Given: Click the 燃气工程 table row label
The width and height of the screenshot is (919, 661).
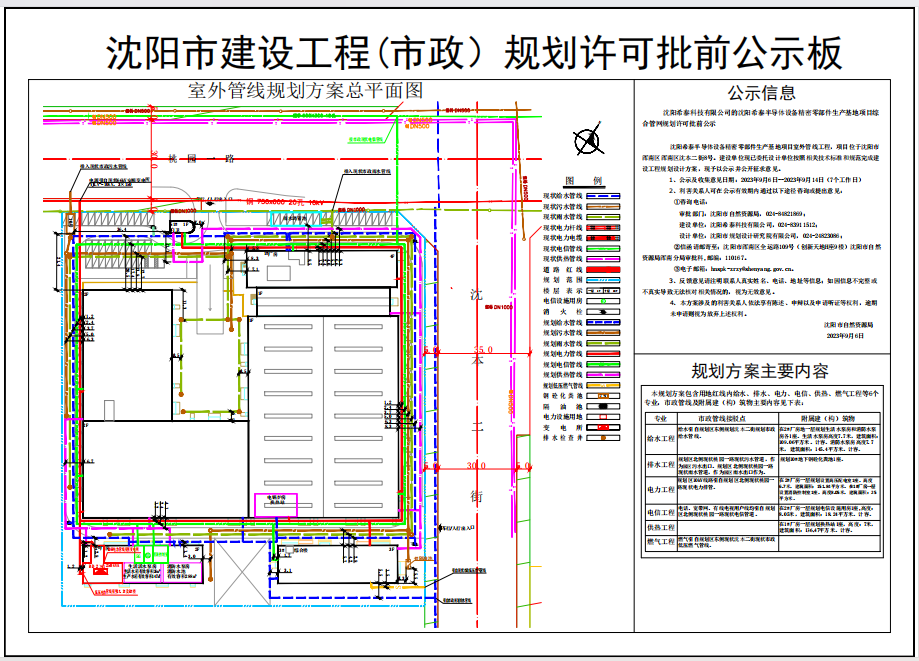Looking at the screenshot, I should click(661, 542).
